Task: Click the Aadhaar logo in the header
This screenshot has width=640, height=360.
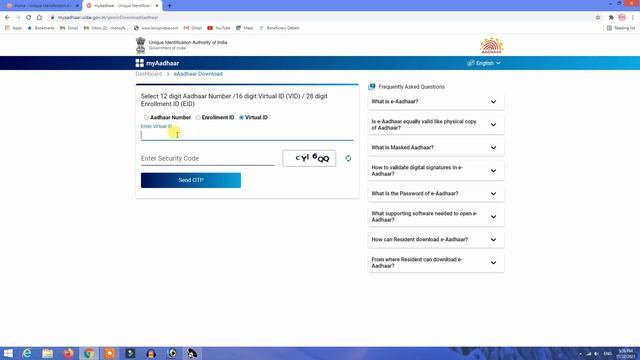Action: tap(491, 45)
